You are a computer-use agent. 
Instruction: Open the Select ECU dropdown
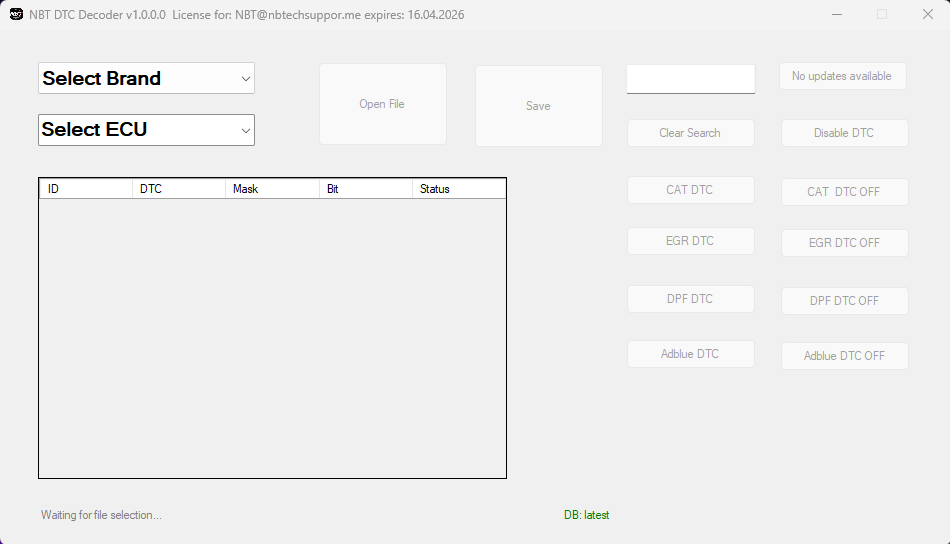click(x=146, y=130)
